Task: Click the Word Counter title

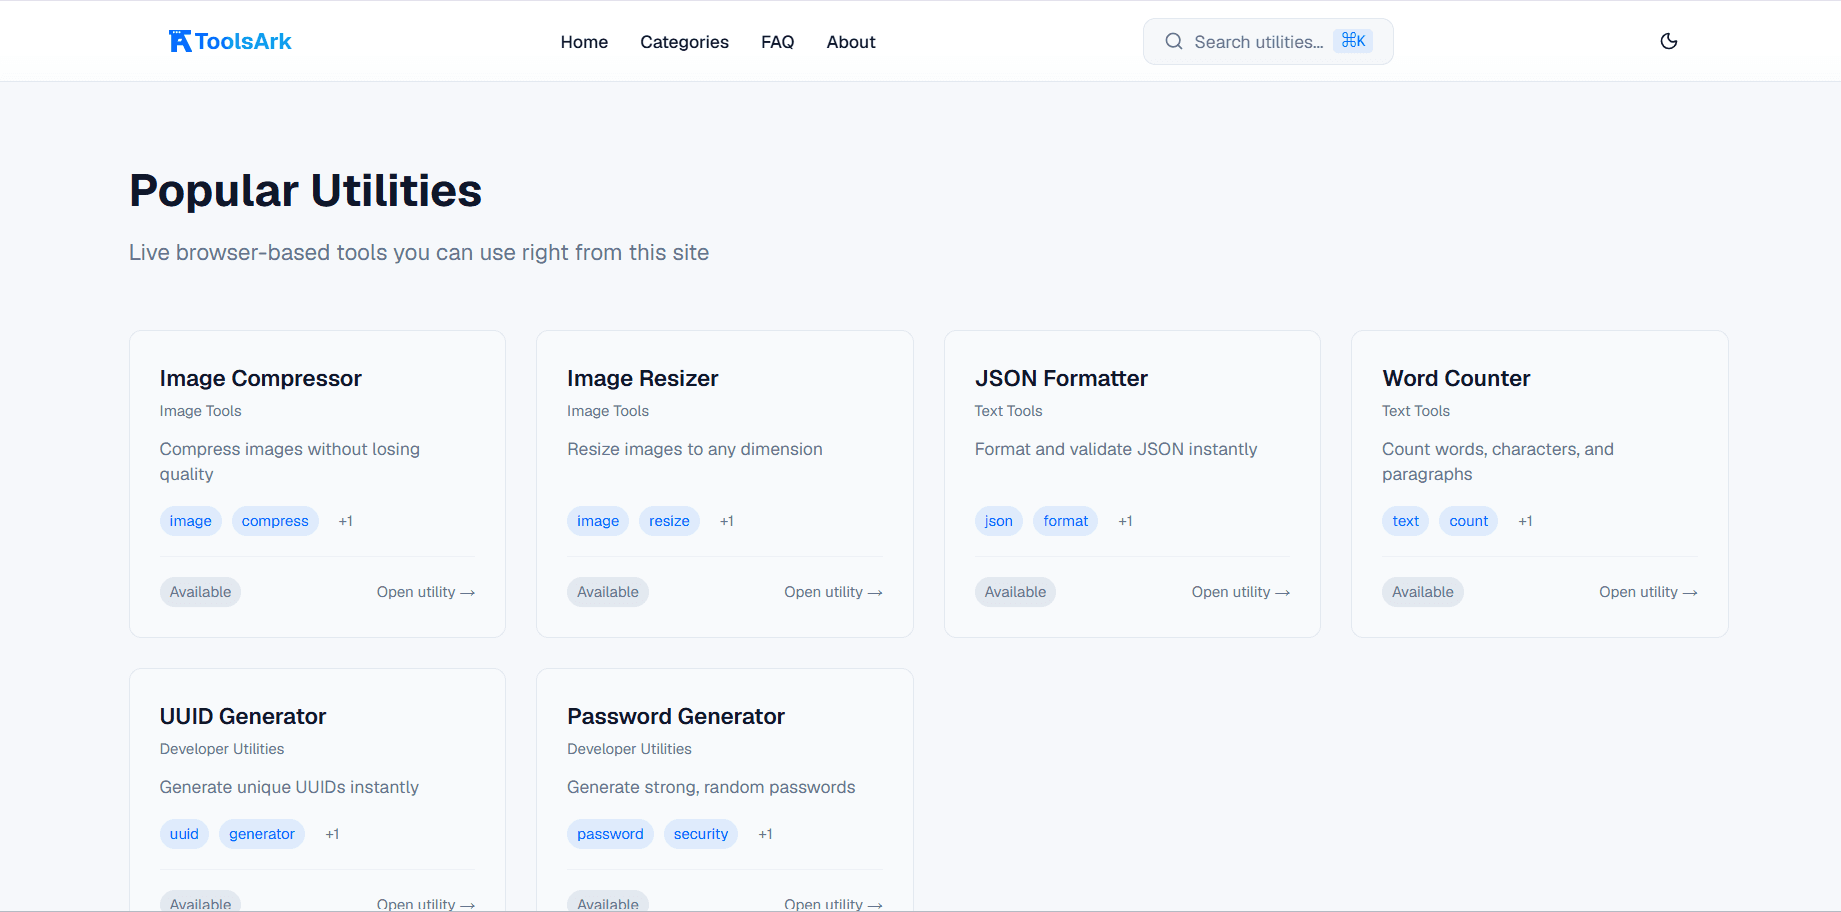Action: [1456, 378]
